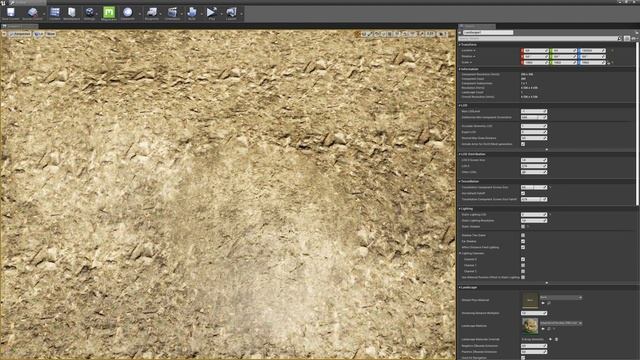This screenshot has height=360, width=640.
Task: Open the Perspective view mode menu
Action: coord(20,34)
